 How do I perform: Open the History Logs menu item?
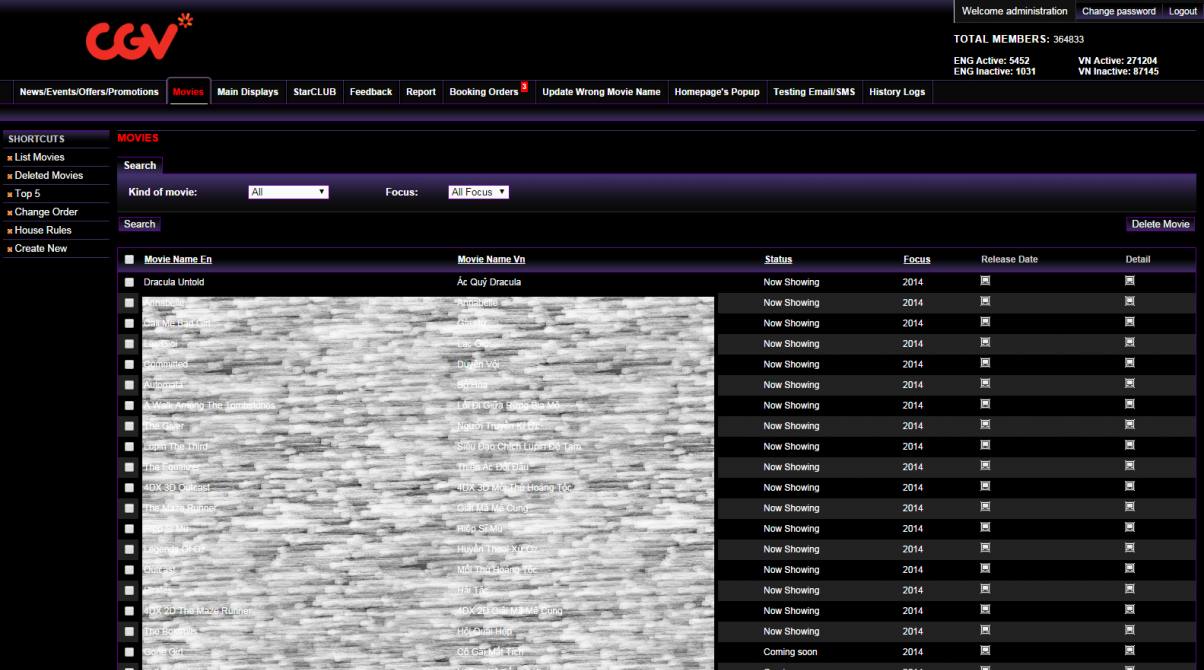point(897,92)
